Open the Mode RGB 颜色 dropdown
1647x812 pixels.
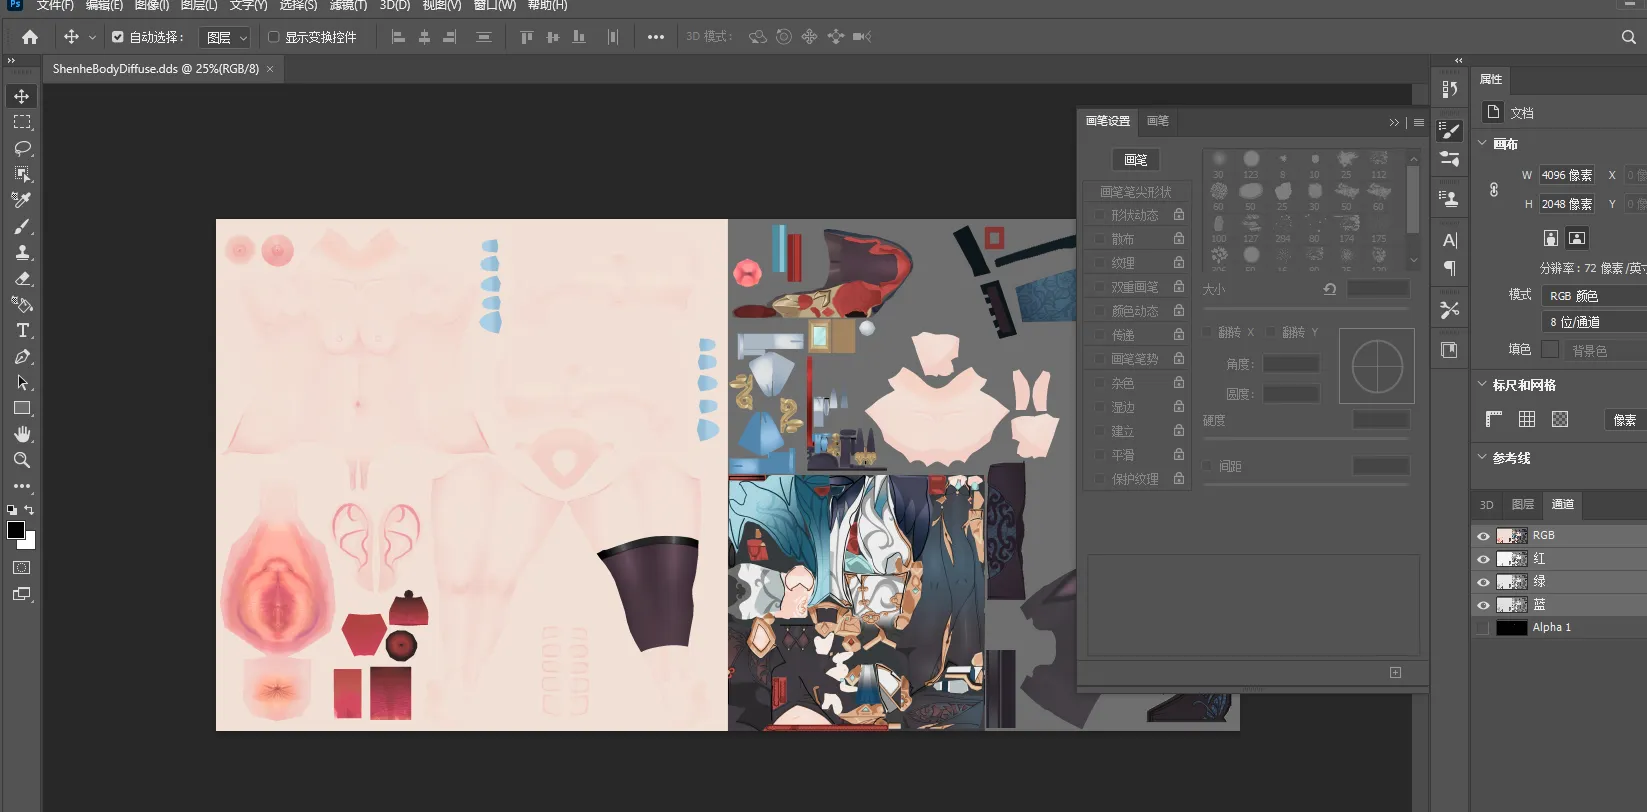1594,296
